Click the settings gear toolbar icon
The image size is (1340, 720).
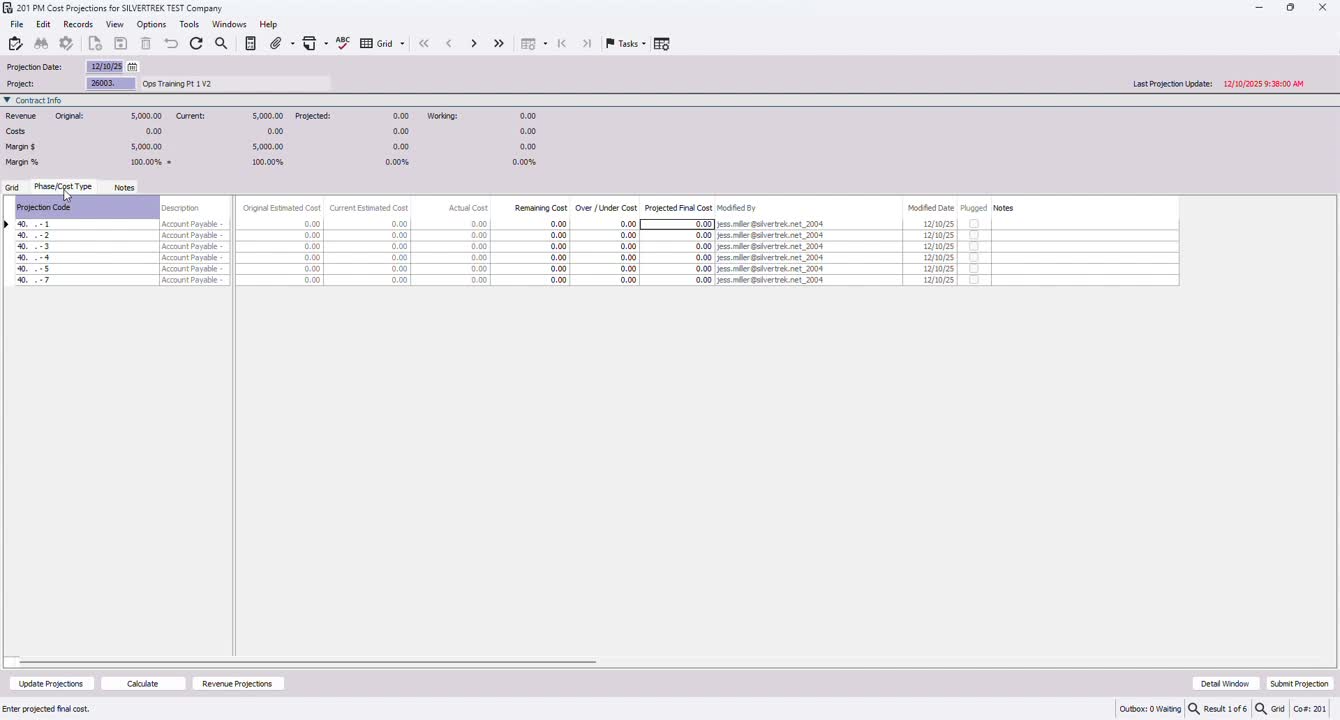click(67, 44)
